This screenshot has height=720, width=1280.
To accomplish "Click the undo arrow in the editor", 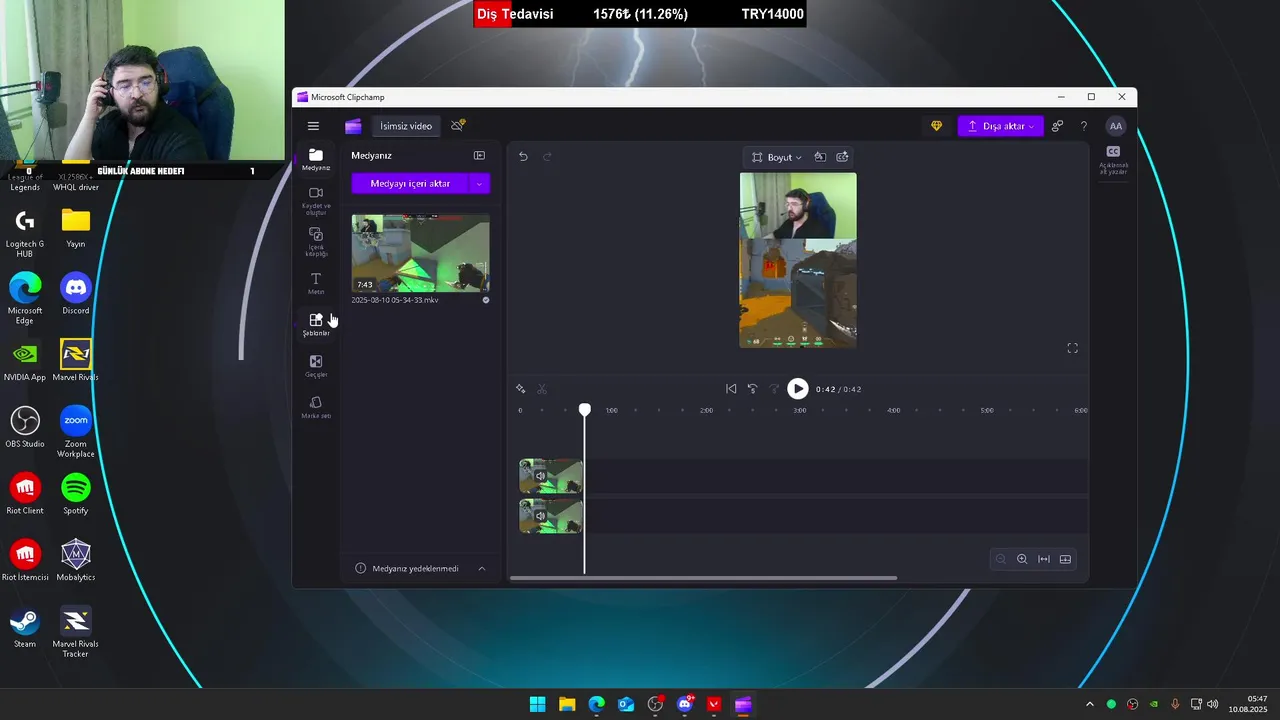I will [523, 156].
